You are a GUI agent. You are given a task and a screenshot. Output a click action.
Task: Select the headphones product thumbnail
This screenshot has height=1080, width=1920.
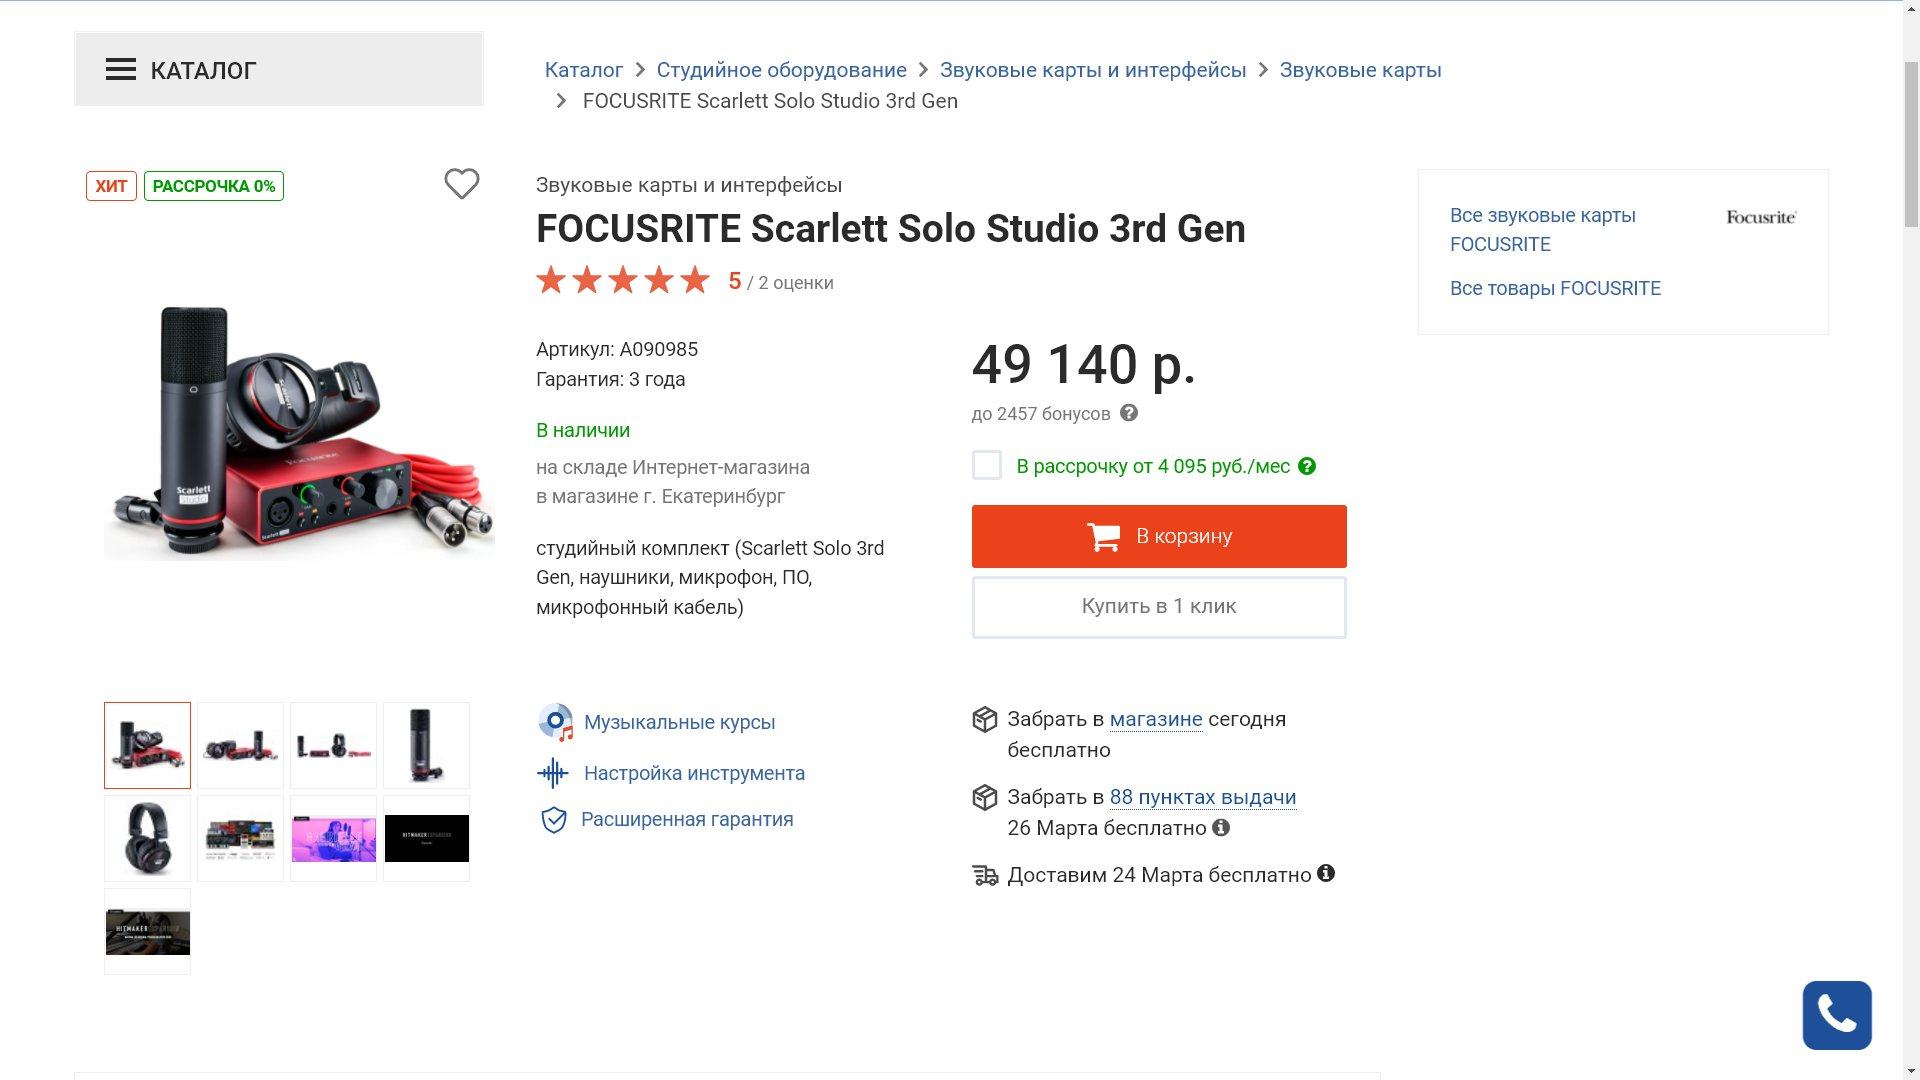coord(147,838)
